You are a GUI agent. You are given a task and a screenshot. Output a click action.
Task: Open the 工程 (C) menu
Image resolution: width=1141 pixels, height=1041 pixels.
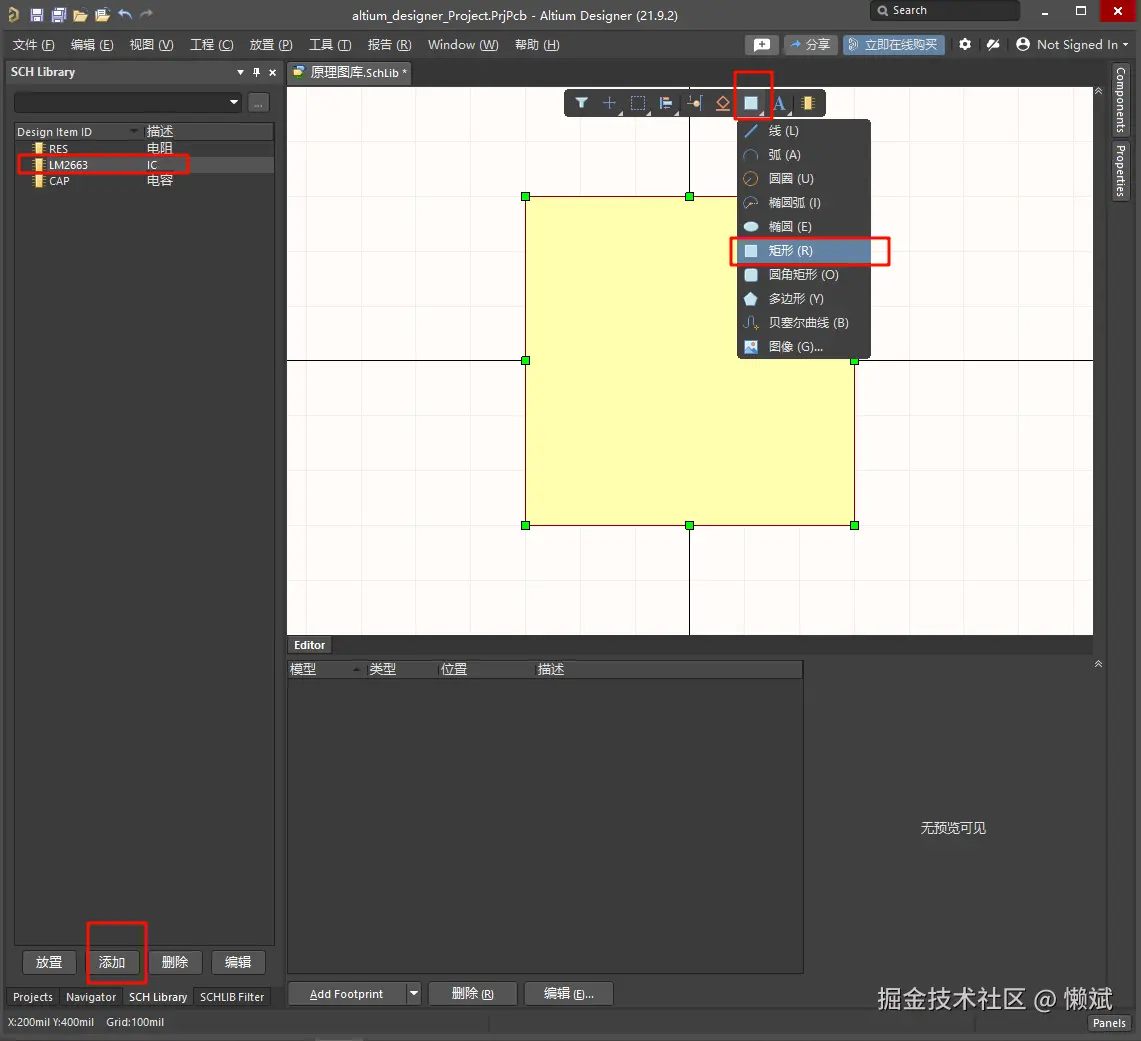[212, 45]
